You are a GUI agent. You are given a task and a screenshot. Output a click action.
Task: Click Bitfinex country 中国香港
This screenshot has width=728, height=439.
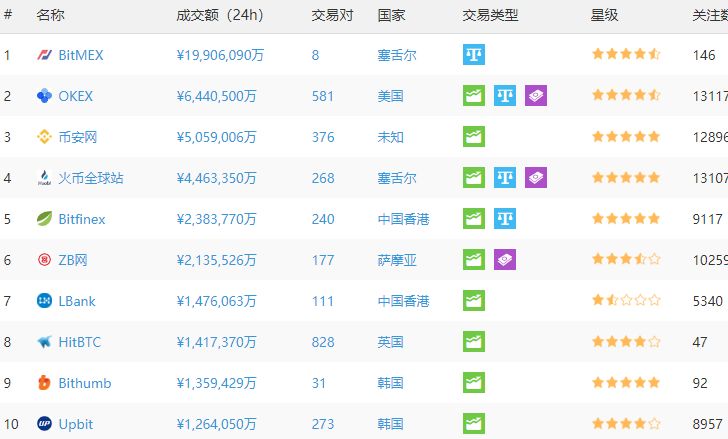coord(403,219)
